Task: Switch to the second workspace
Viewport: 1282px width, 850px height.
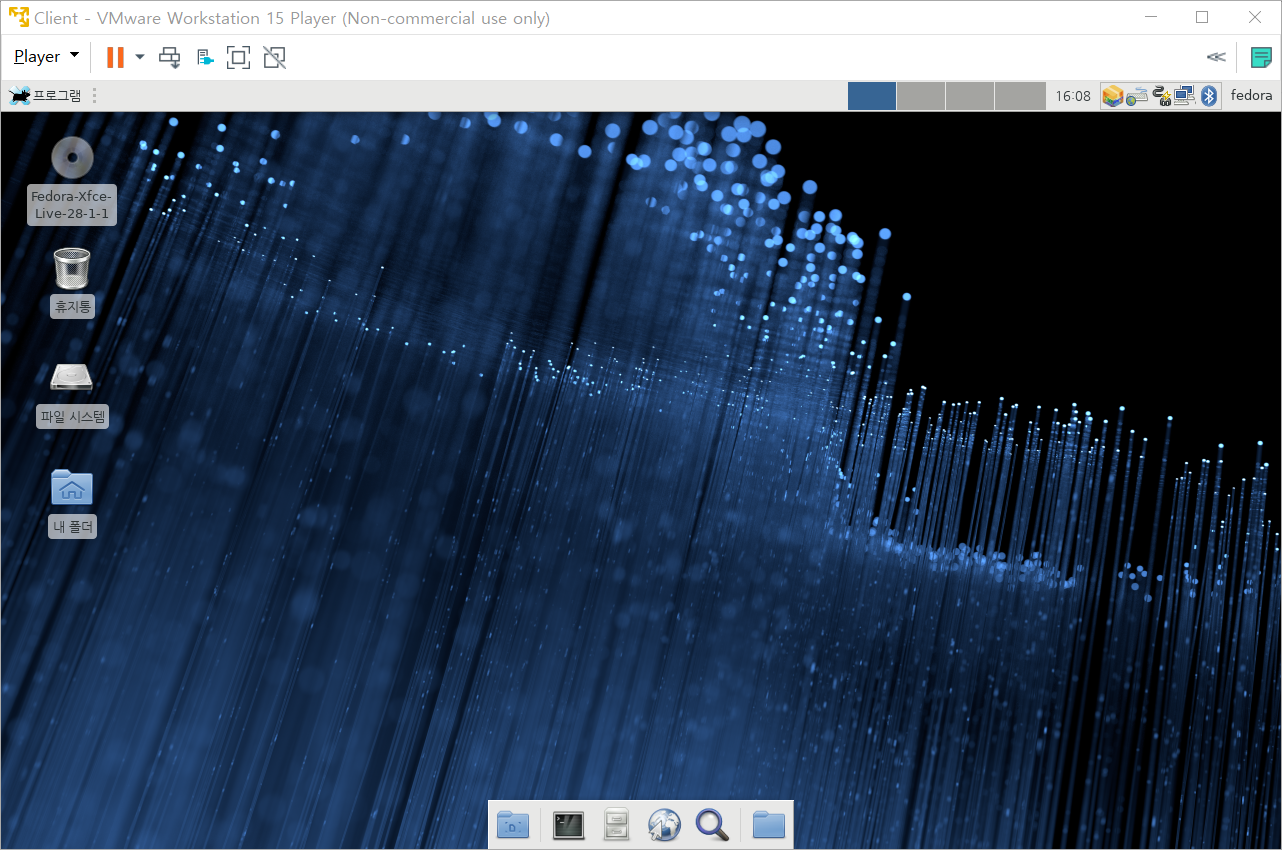Action: [x=921, y=96]
